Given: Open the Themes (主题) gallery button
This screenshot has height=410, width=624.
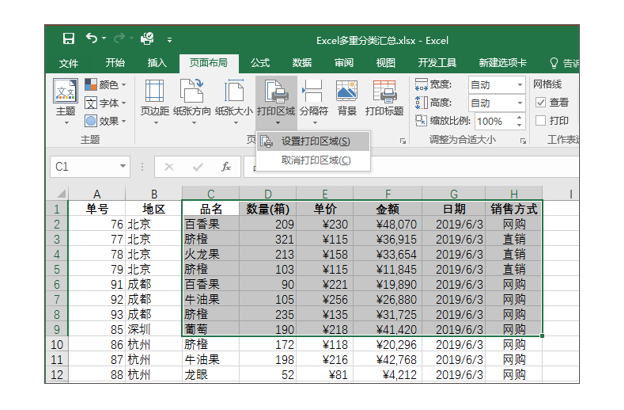Looking at the screenshot, I should pyautogui.click(x=65, y=102).
